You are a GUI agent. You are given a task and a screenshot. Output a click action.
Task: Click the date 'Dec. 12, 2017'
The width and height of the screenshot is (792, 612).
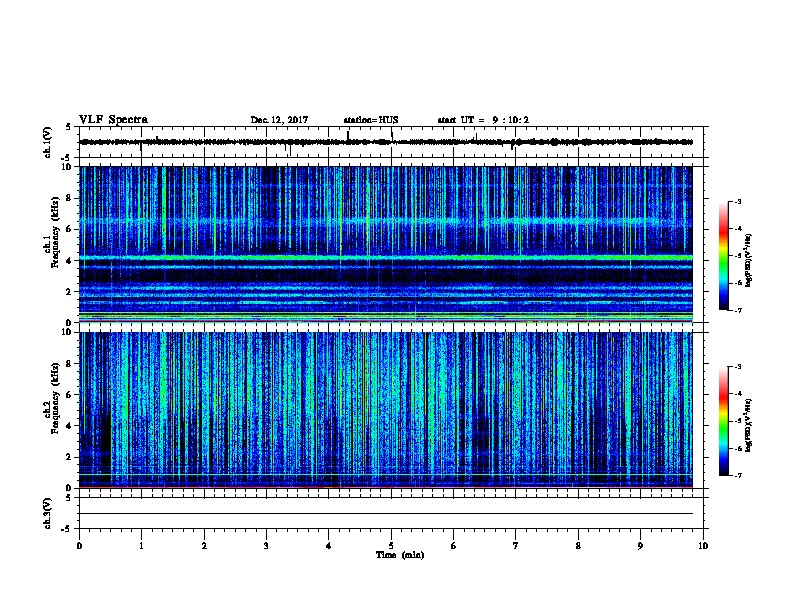click(x=279, y=120)
